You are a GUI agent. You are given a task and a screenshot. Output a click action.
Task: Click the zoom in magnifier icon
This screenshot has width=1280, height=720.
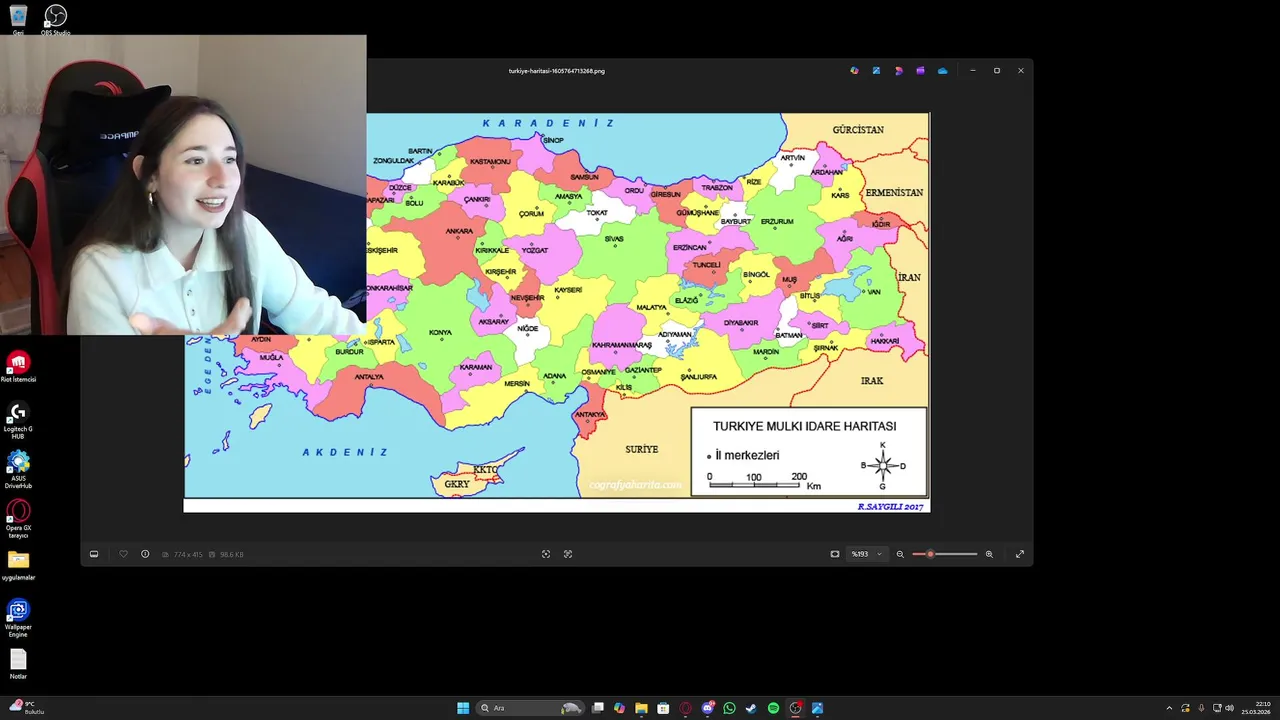989,554
